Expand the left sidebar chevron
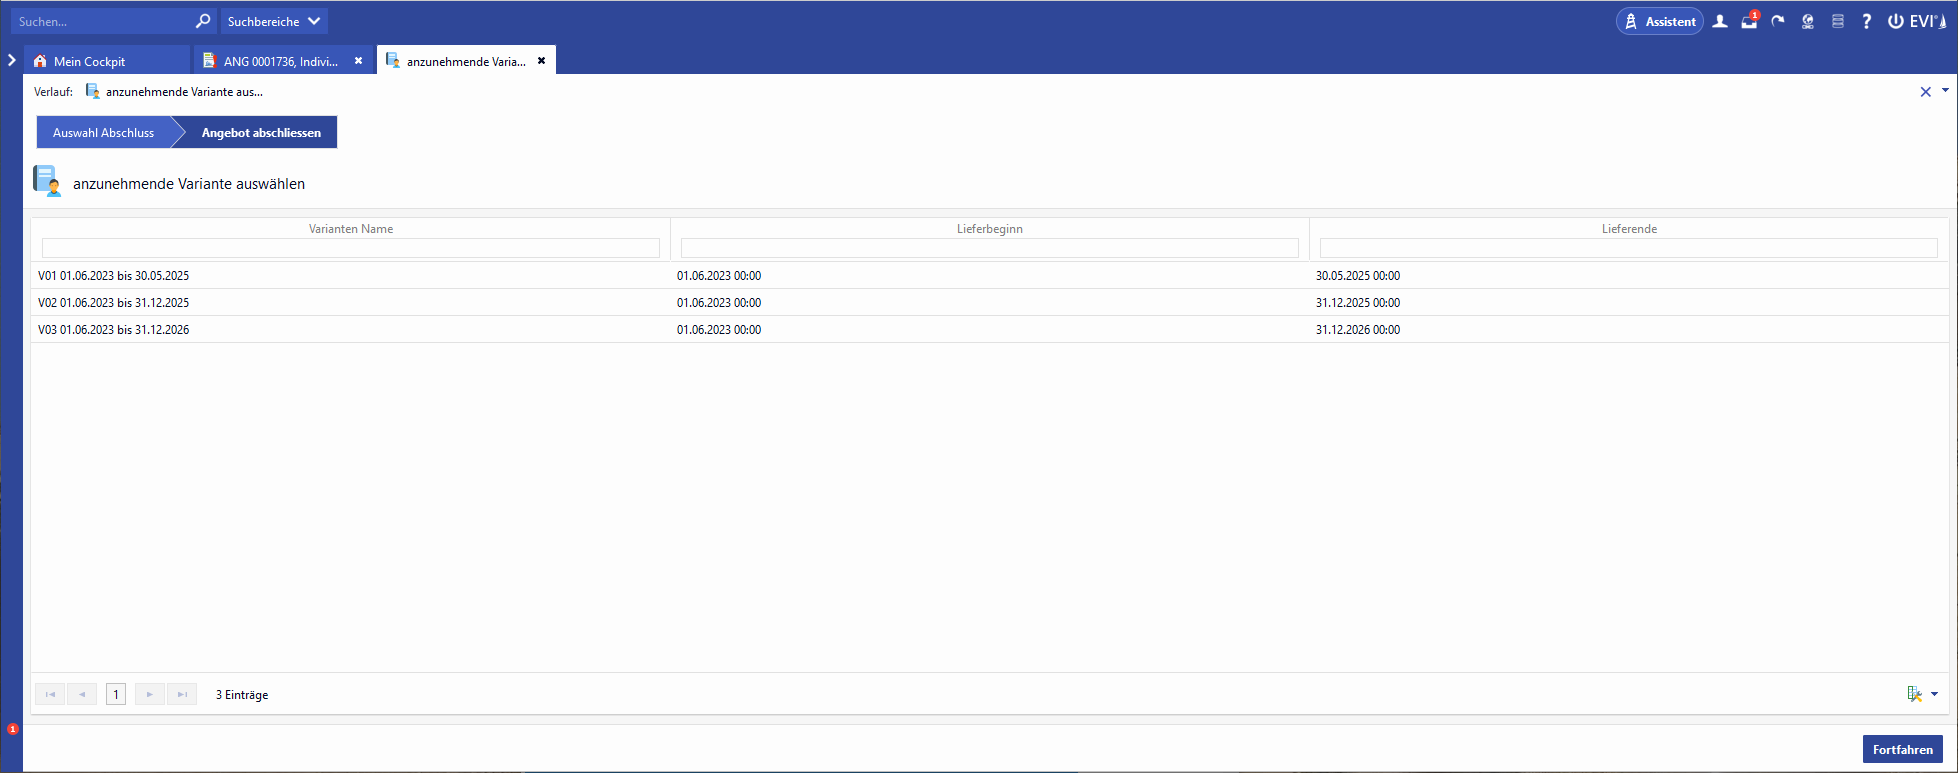 tap(12, 60)
